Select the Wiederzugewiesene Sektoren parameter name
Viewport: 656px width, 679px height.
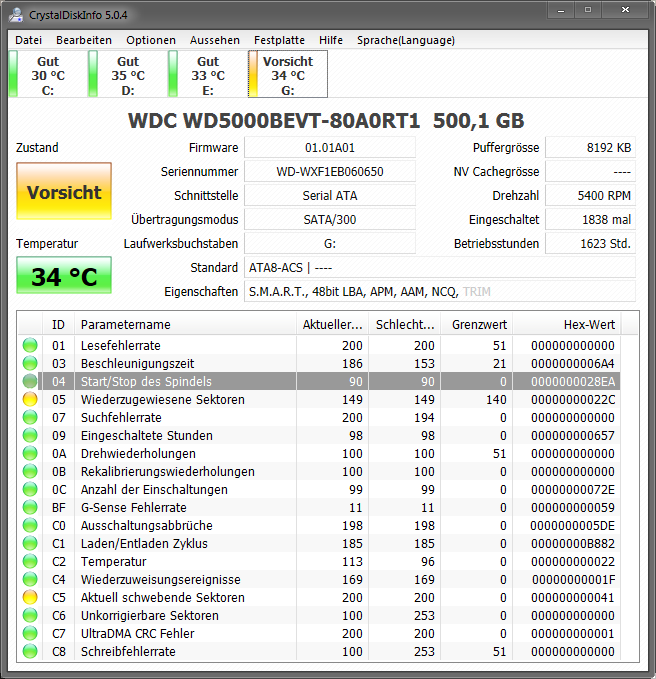(163, 399)
